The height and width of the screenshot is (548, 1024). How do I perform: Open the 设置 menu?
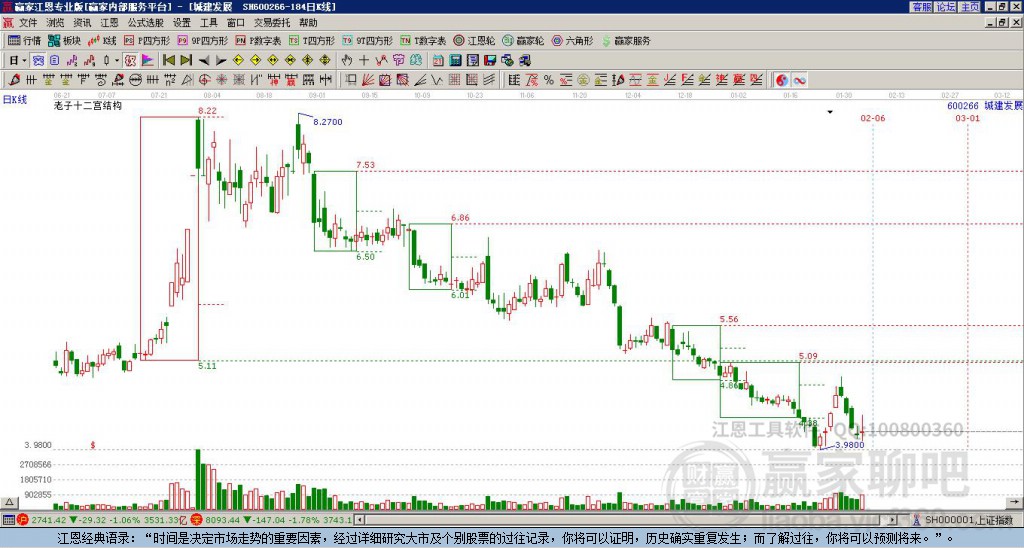pyautogui.click(x=182, y=23)
